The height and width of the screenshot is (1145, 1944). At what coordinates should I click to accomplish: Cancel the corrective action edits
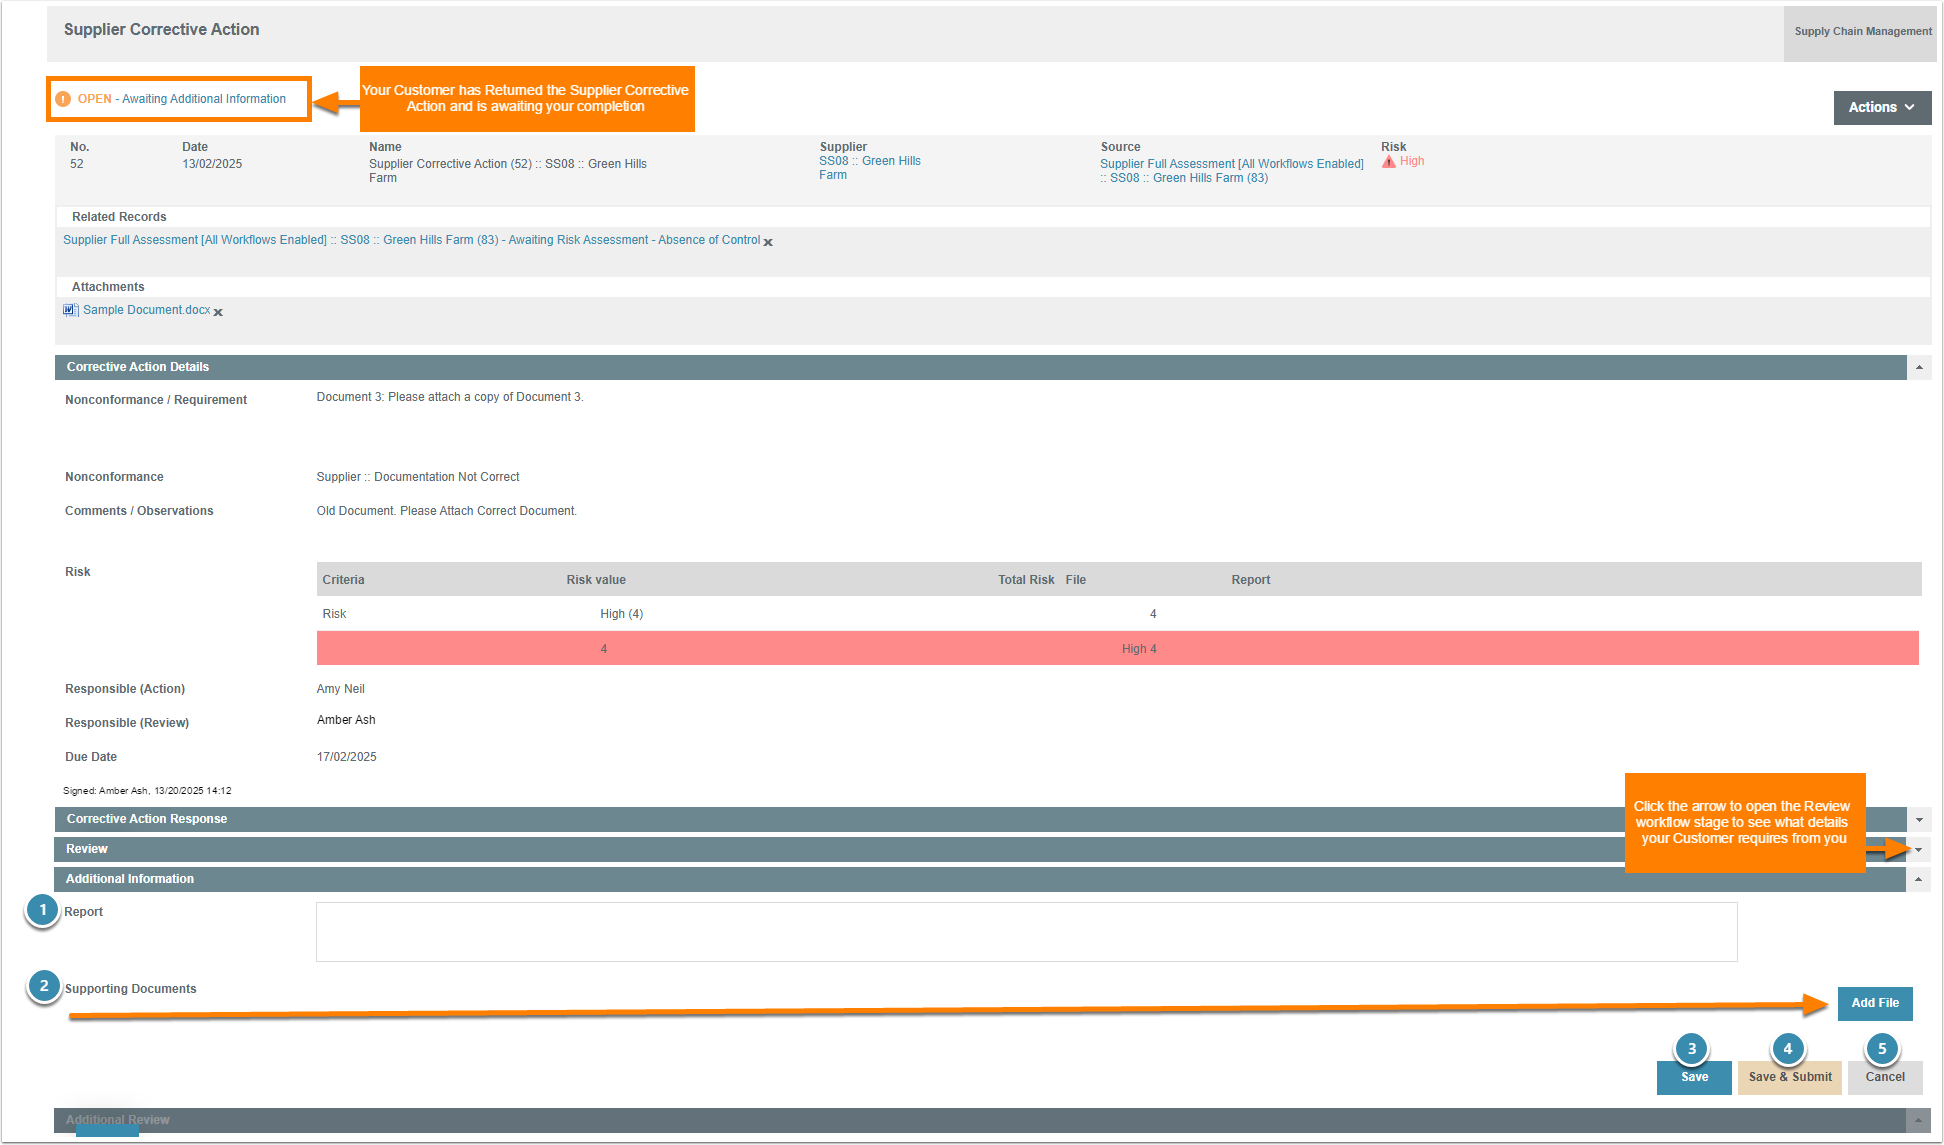coord(1884,1078)
